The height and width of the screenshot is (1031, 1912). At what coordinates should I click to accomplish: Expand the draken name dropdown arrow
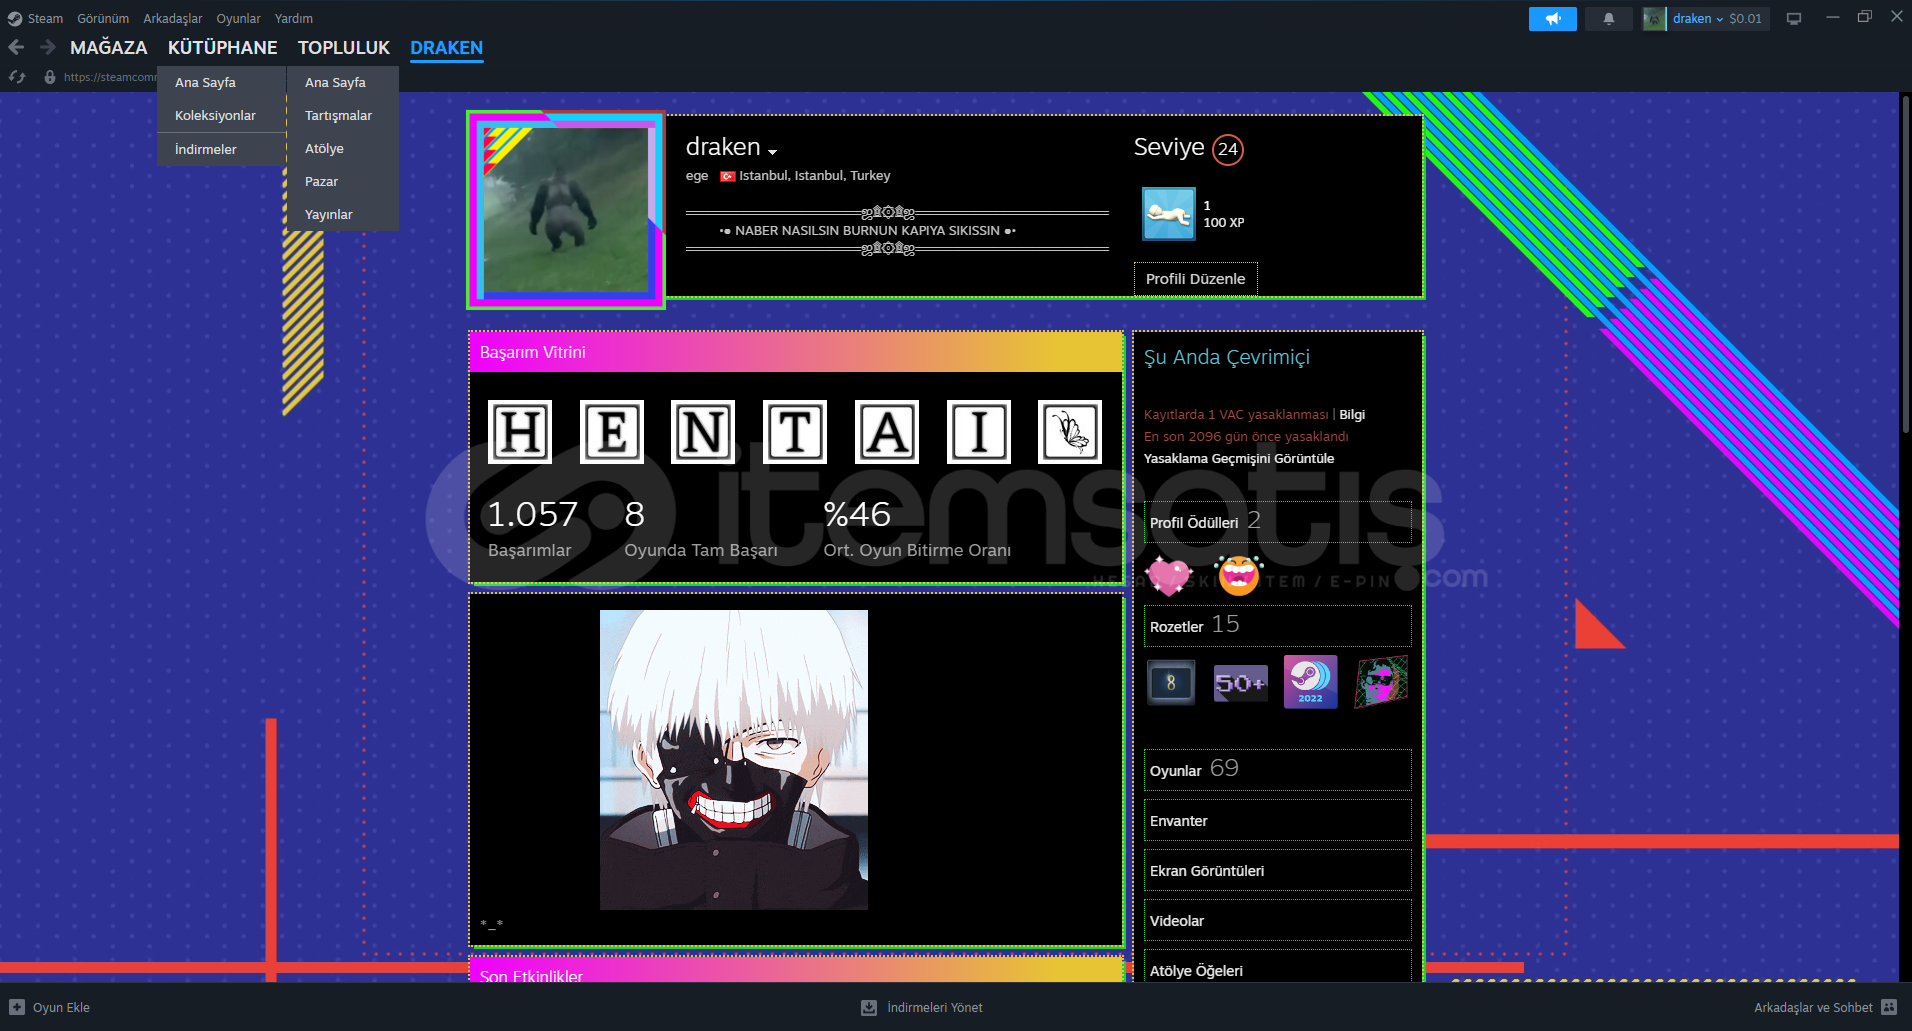click(x=773, y=151)
